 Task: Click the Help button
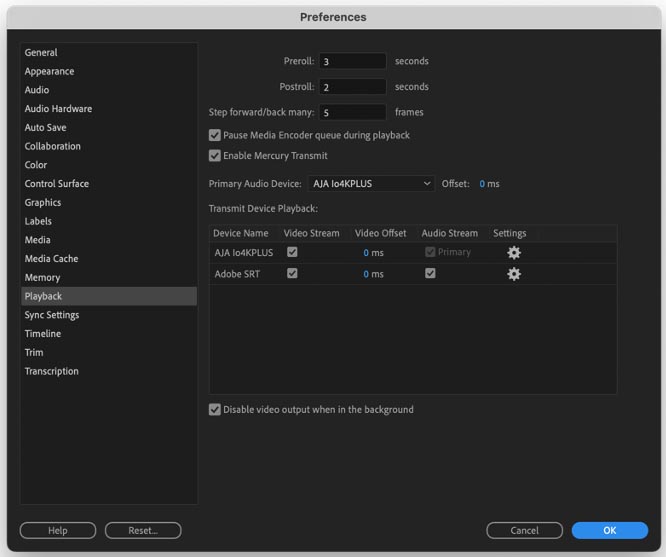[58, 530]
